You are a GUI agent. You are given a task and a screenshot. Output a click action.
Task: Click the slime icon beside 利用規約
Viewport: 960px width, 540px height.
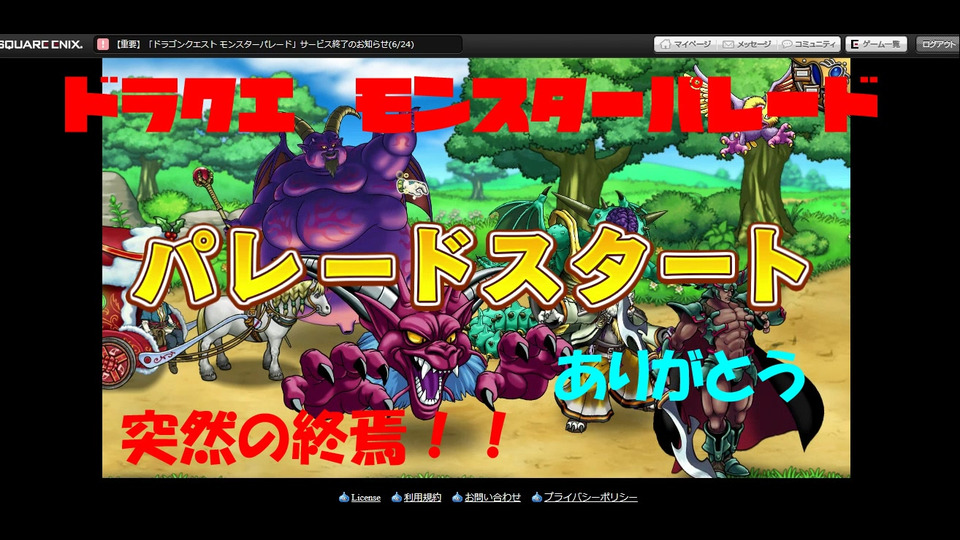(397, 497)
